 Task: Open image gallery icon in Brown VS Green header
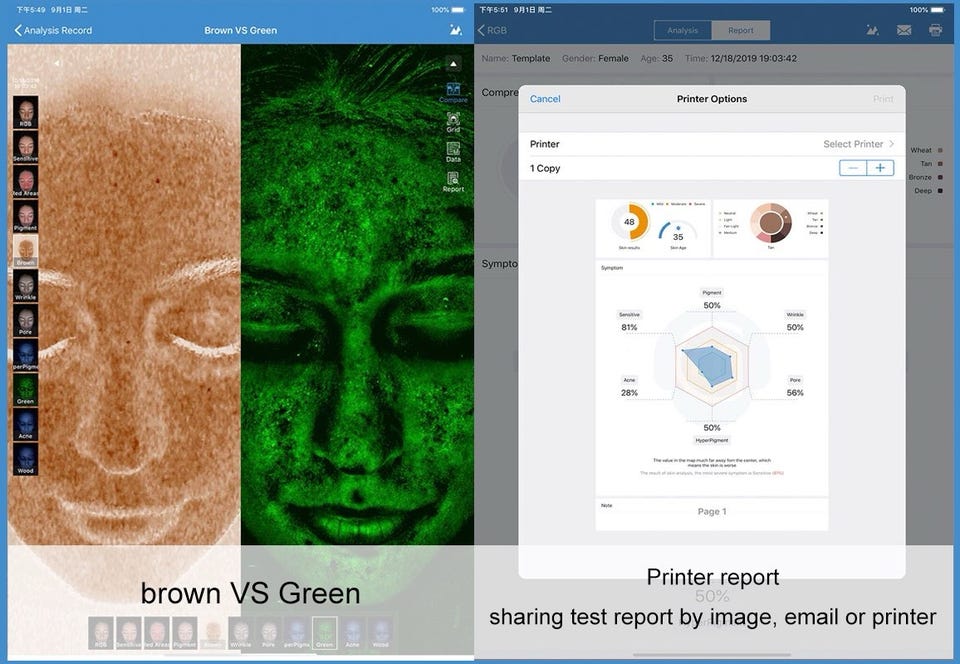456,30
